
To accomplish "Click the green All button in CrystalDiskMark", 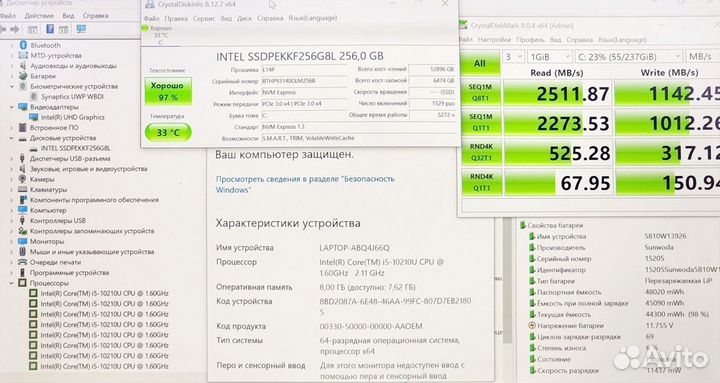I will (480, 63).
